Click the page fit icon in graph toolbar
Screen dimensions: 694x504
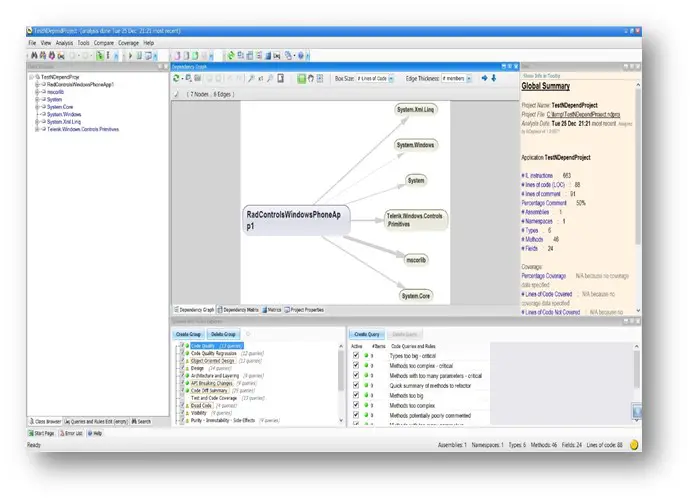281,78
